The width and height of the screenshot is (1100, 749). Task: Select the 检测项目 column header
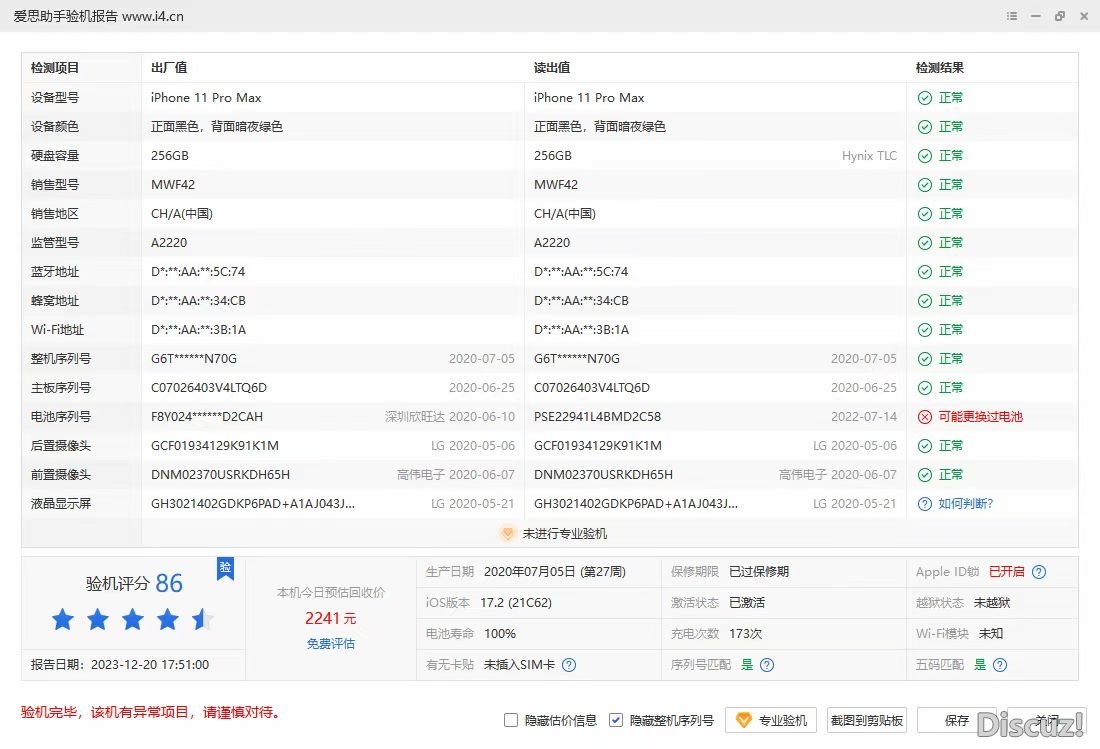(55, 68)
